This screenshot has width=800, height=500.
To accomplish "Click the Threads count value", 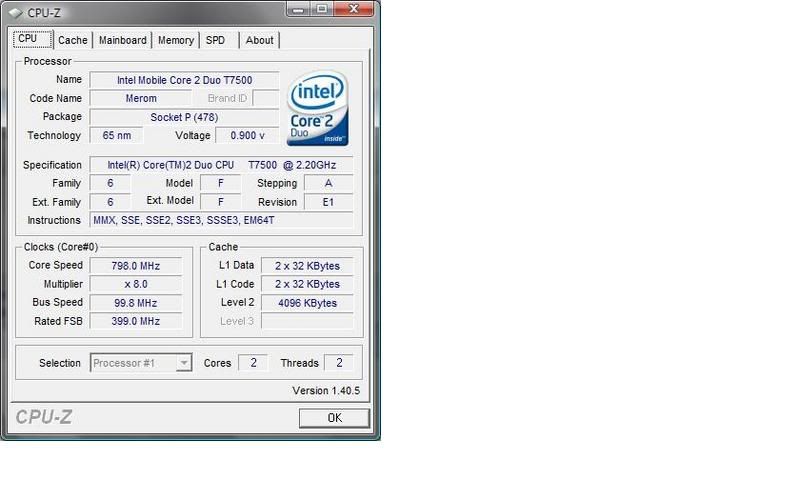I will tap(339, 363).
